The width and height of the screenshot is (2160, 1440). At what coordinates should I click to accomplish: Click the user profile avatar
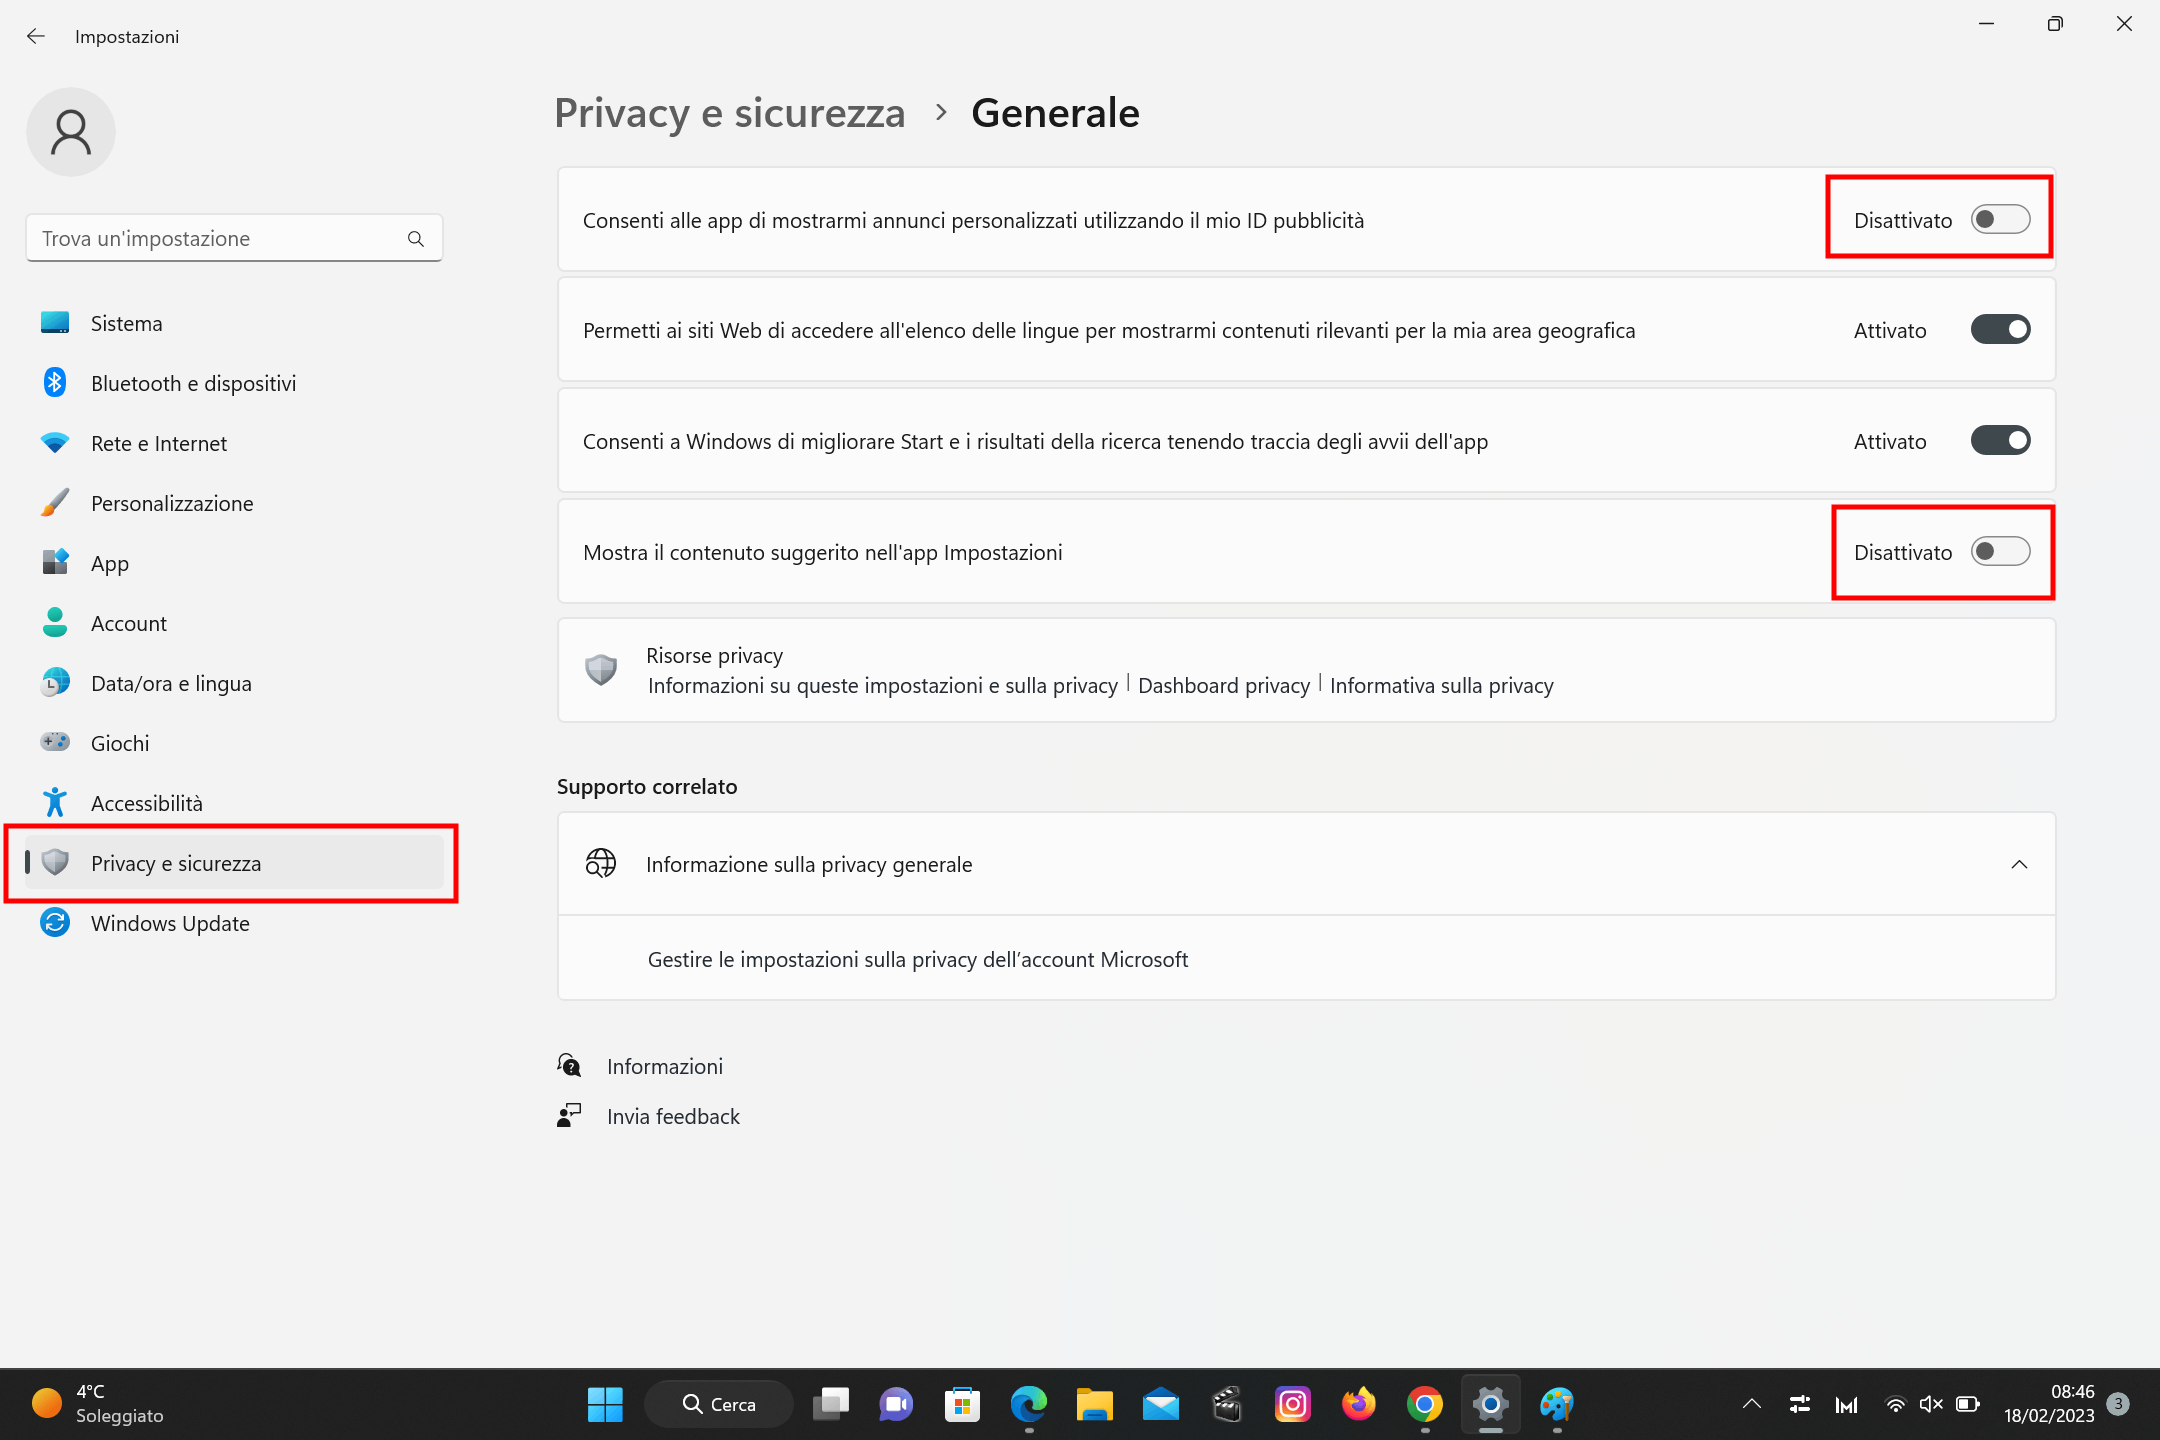[x=71, y=131]
